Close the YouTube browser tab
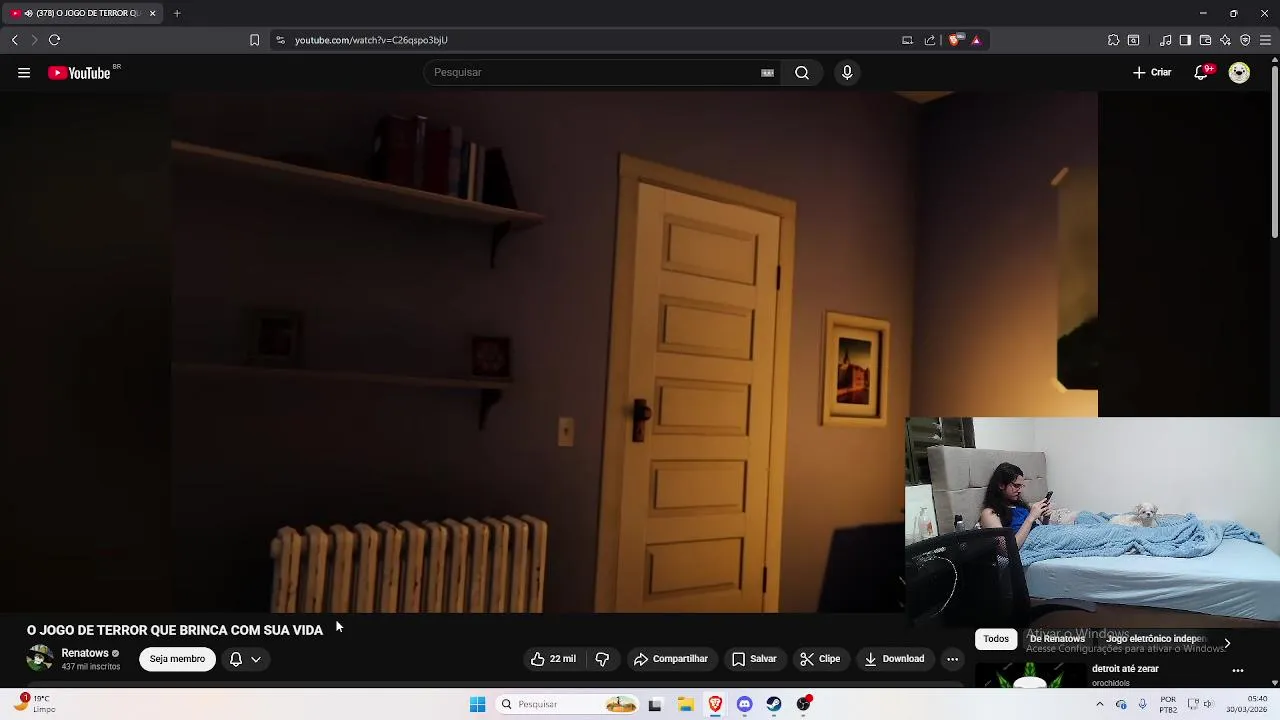This screenshot has height=720, width=1280. 152,13
